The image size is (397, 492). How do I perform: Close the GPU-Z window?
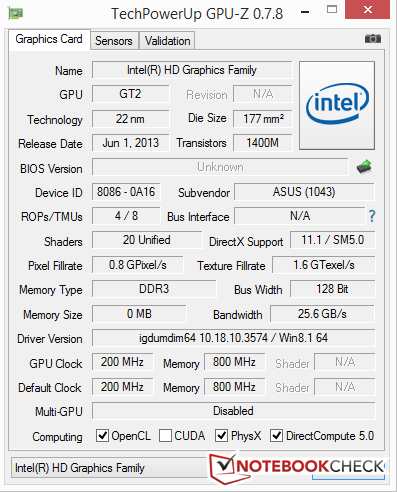367,10
